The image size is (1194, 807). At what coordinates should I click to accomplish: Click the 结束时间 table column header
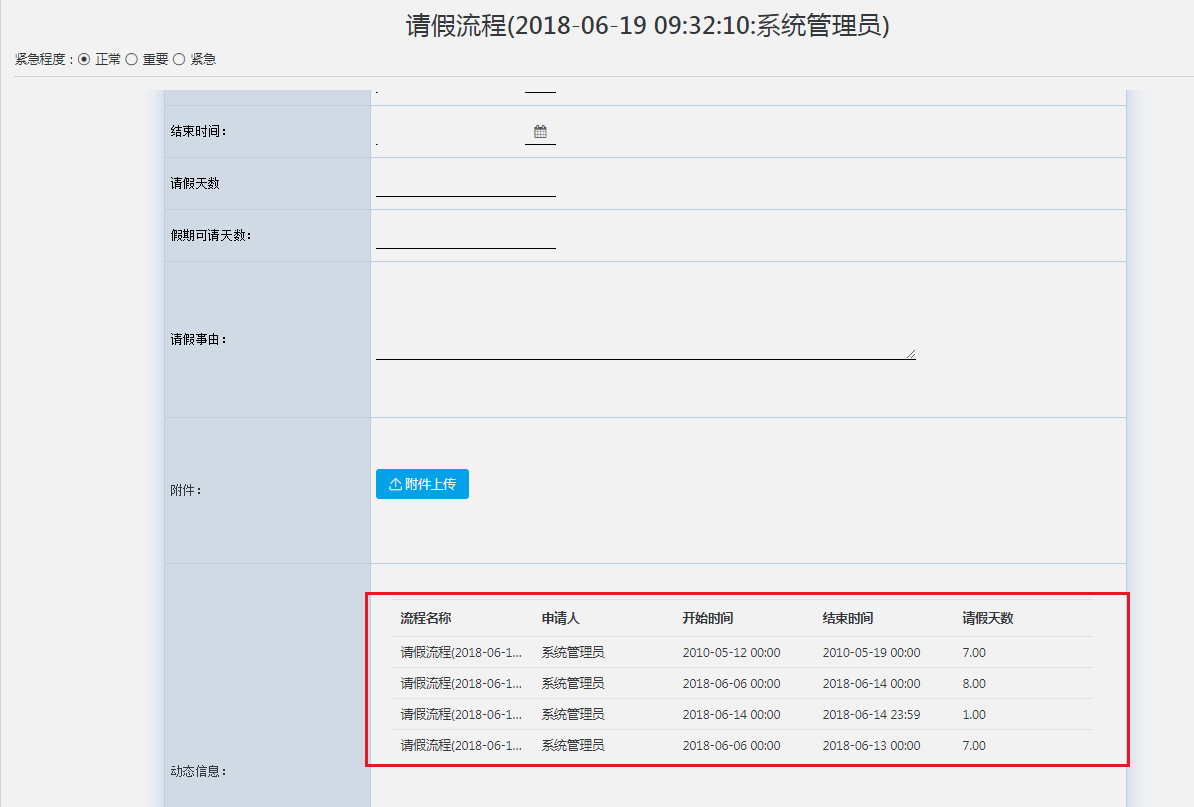pos(848,618)
